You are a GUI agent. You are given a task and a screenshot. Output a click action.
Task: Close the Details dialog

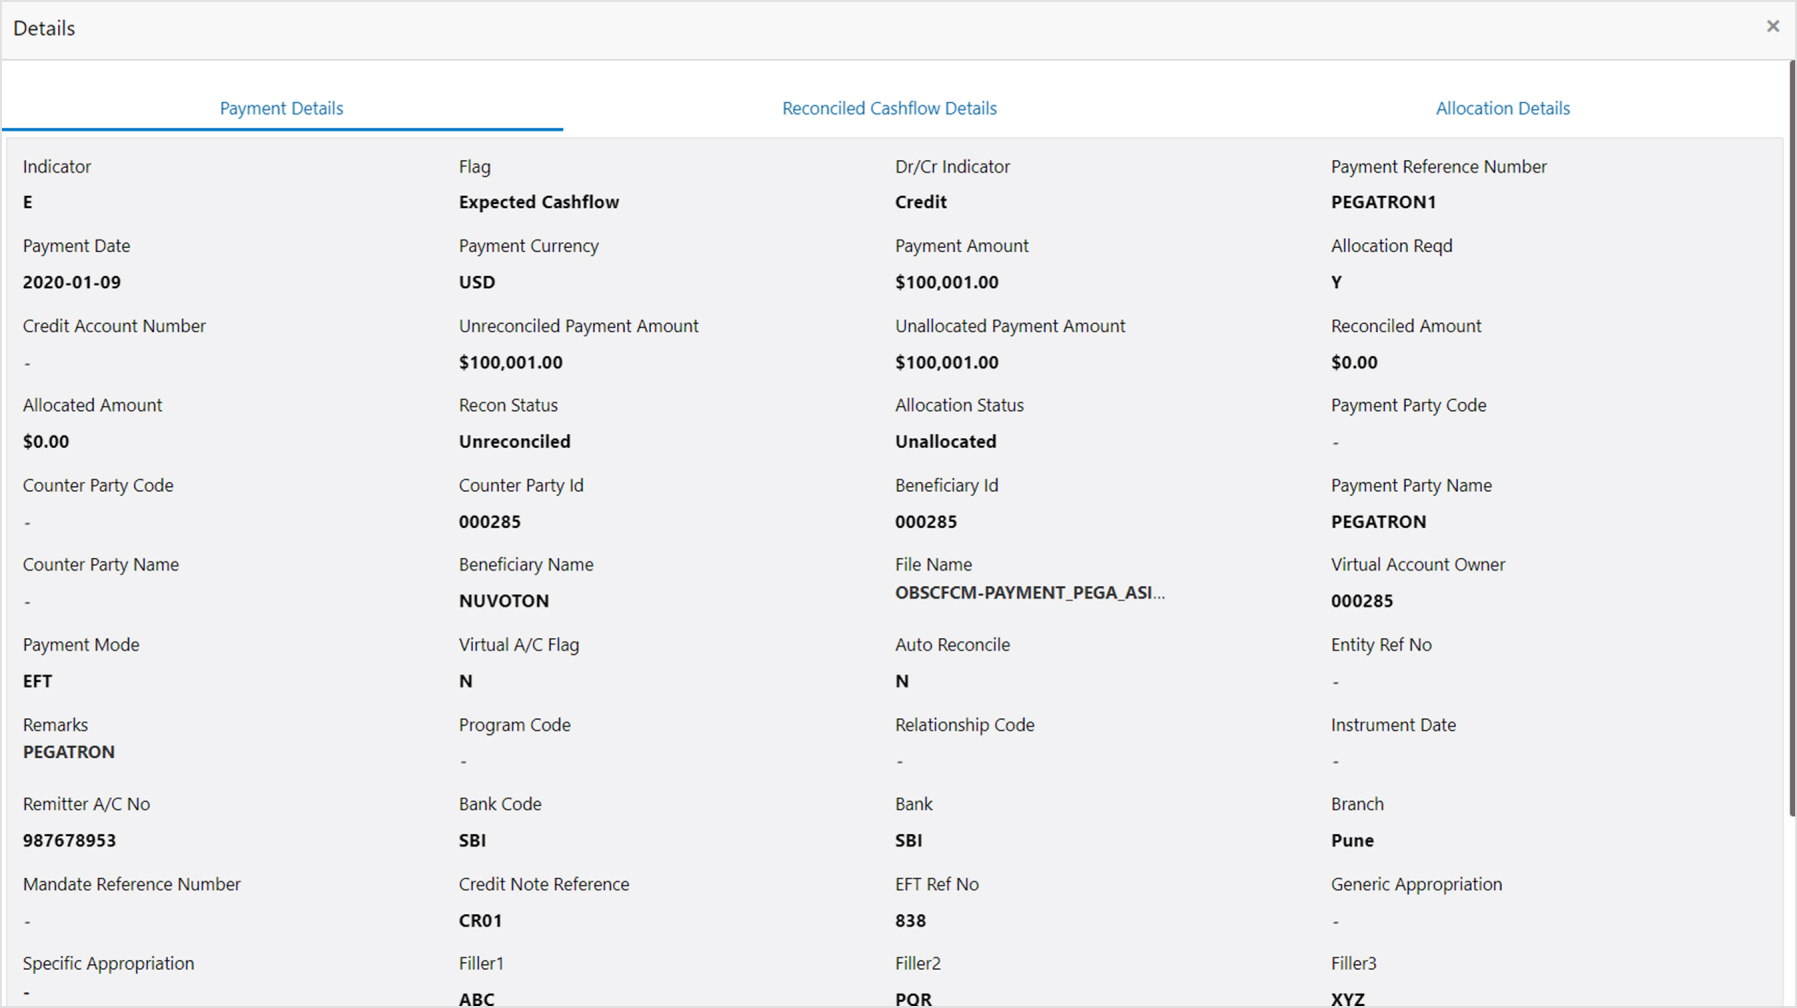coord(1773,27)
